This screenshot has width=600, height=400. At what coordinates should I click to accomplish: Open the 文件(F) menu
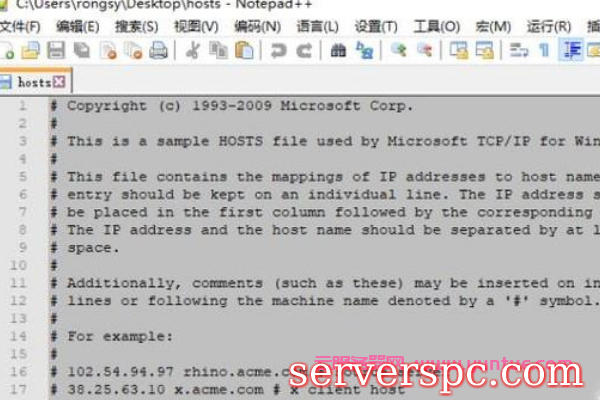[x=20, y=27]
